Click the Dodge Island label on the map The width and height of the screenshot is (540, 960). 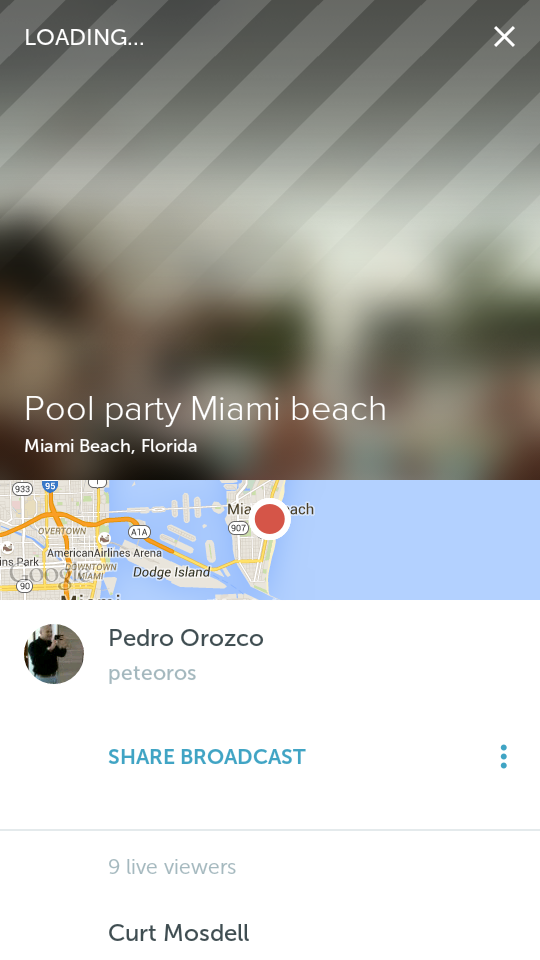click(171, 572)
